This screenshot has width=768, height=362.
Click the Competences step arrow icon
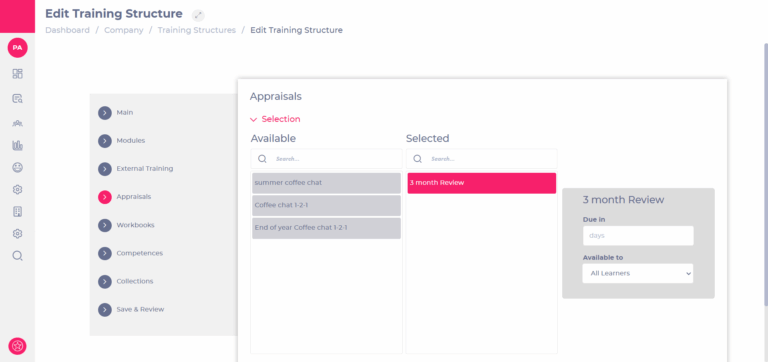click(x=105, y=253)
